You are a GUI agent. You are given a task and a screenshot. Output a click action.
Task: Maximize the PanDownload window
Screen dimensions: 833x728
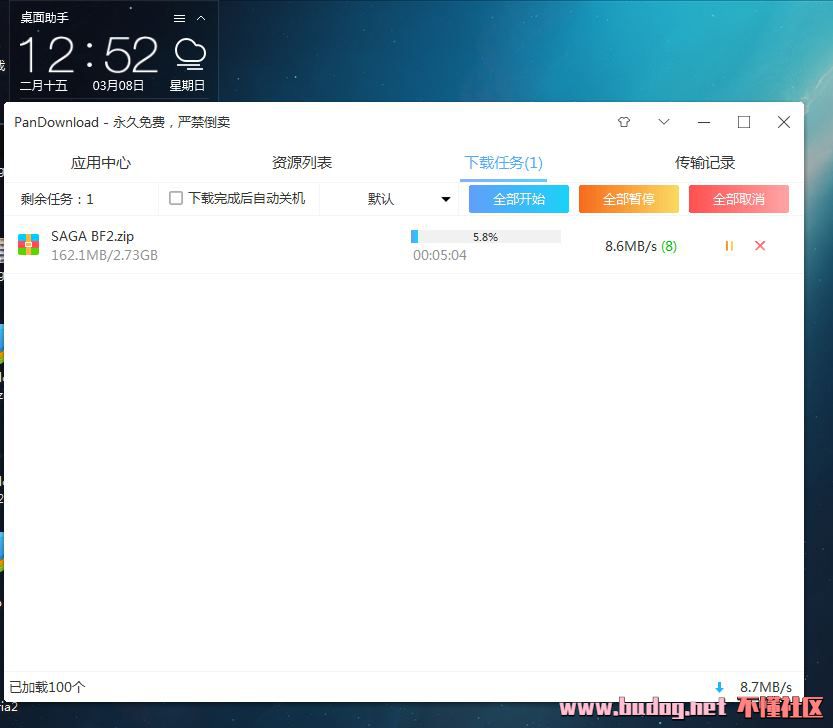point(744,122)
